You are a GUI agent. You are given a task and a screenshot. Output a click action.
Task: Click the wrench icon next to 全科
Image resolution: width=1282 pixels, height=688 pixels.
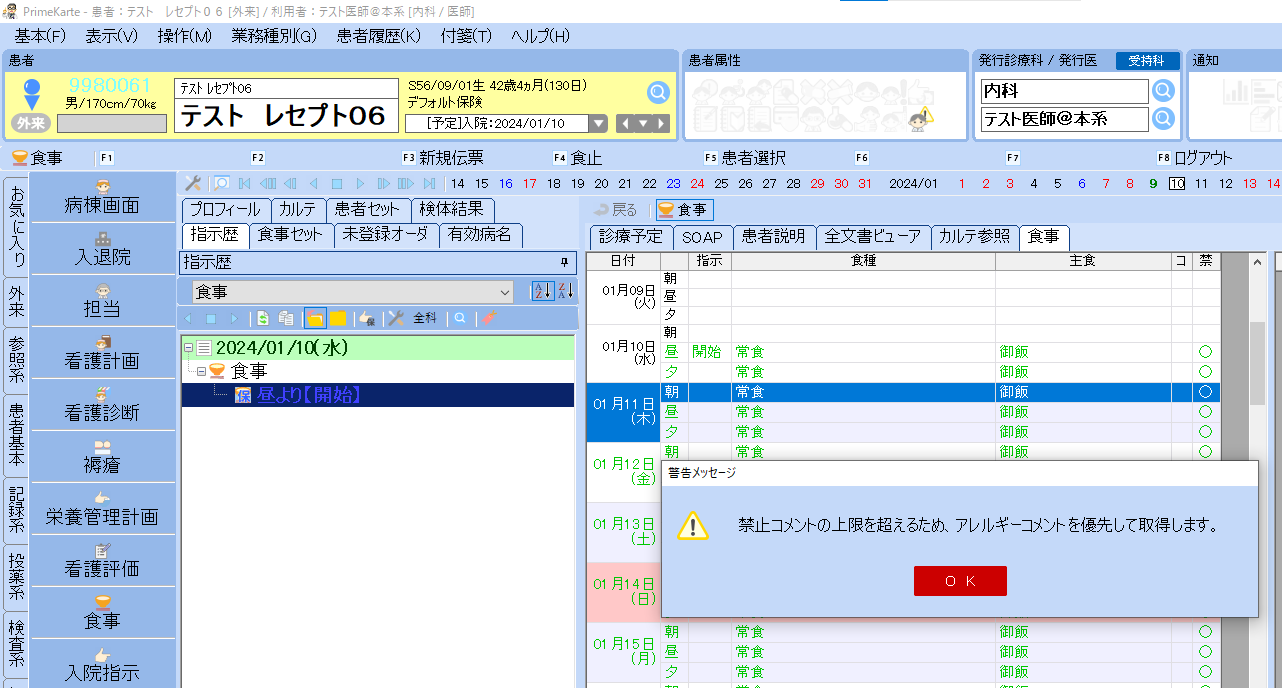coord(396,318)
